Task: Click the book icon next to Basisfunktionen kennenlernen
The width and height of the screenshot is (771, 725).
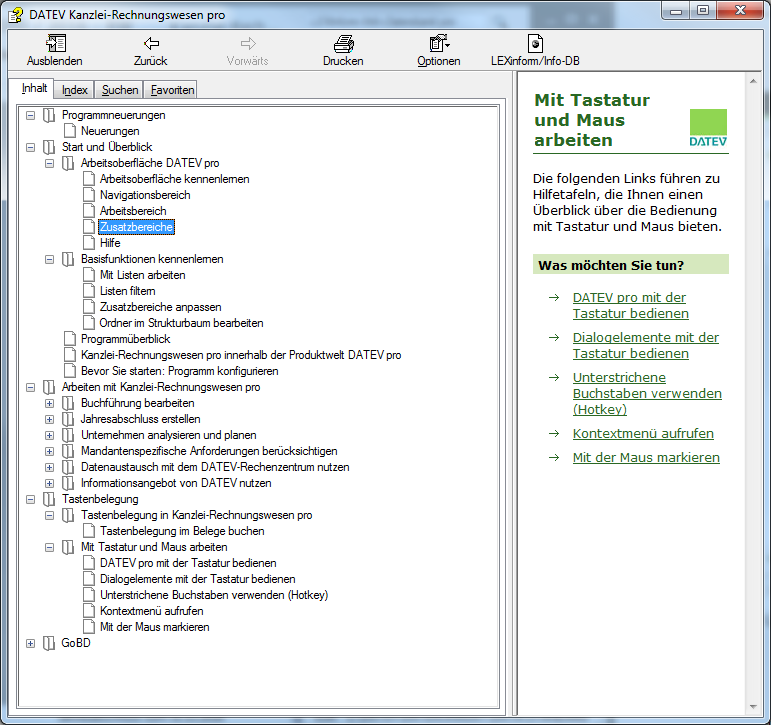Action: [x=68, y=259]
